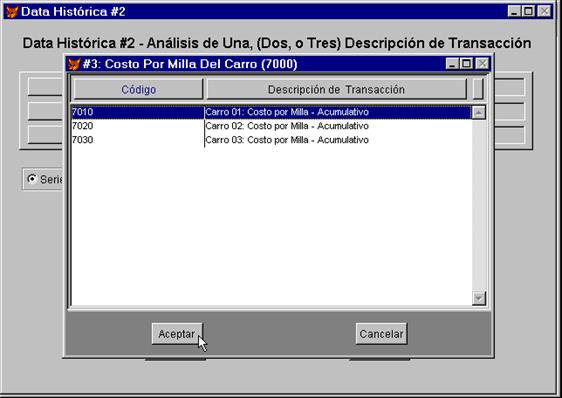Minimize the Costo Por Milla Del Carro dialog
The width and height of the screenshot is (562, 398).
point(452,64)
